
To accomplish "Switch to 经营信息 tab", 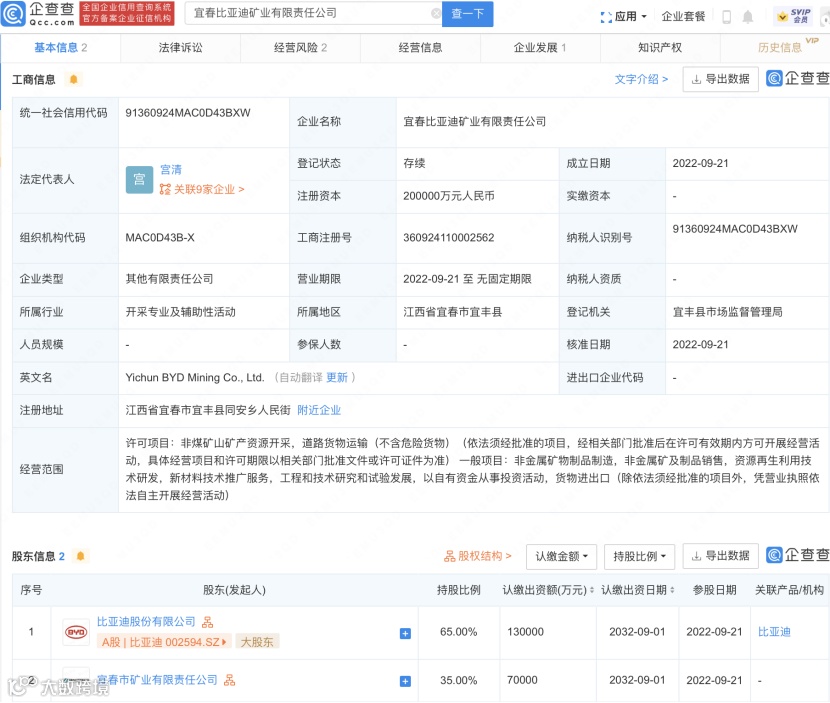I will pos(420,48).
